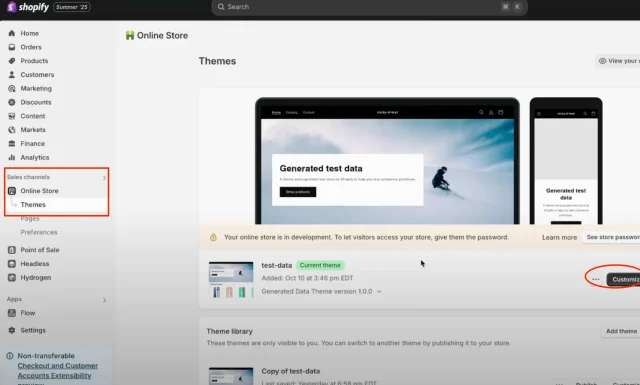Click the Home house icon
This screenshot has width=640, height=385.
(12, 33)
